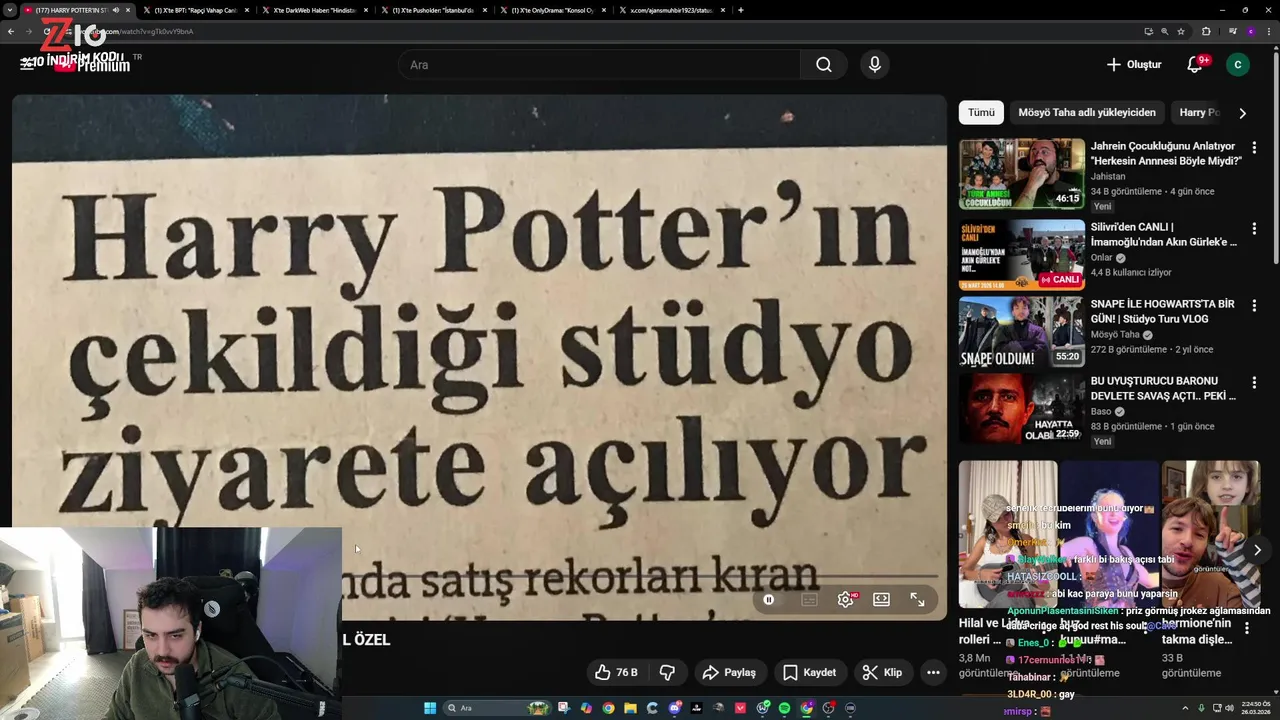This screenshot has width=1280, height=720.
Task: Open options menu for the Jahrein video
Action: coord(1254,147)
